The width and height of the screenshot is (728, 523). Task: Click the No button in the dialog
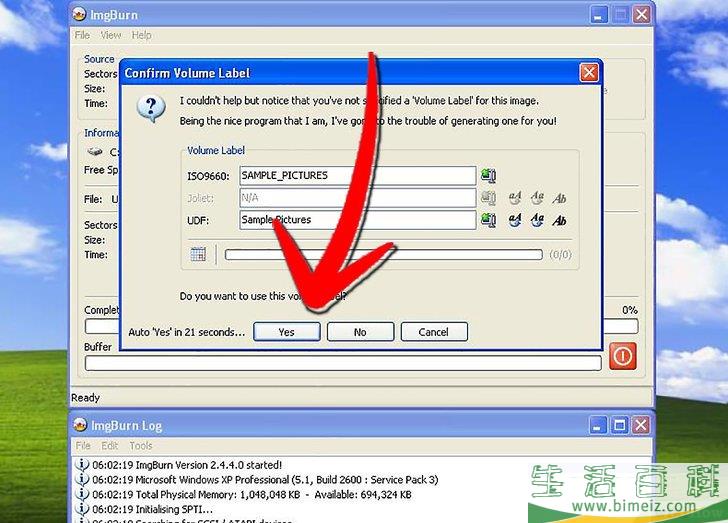(x=360, y=332)
